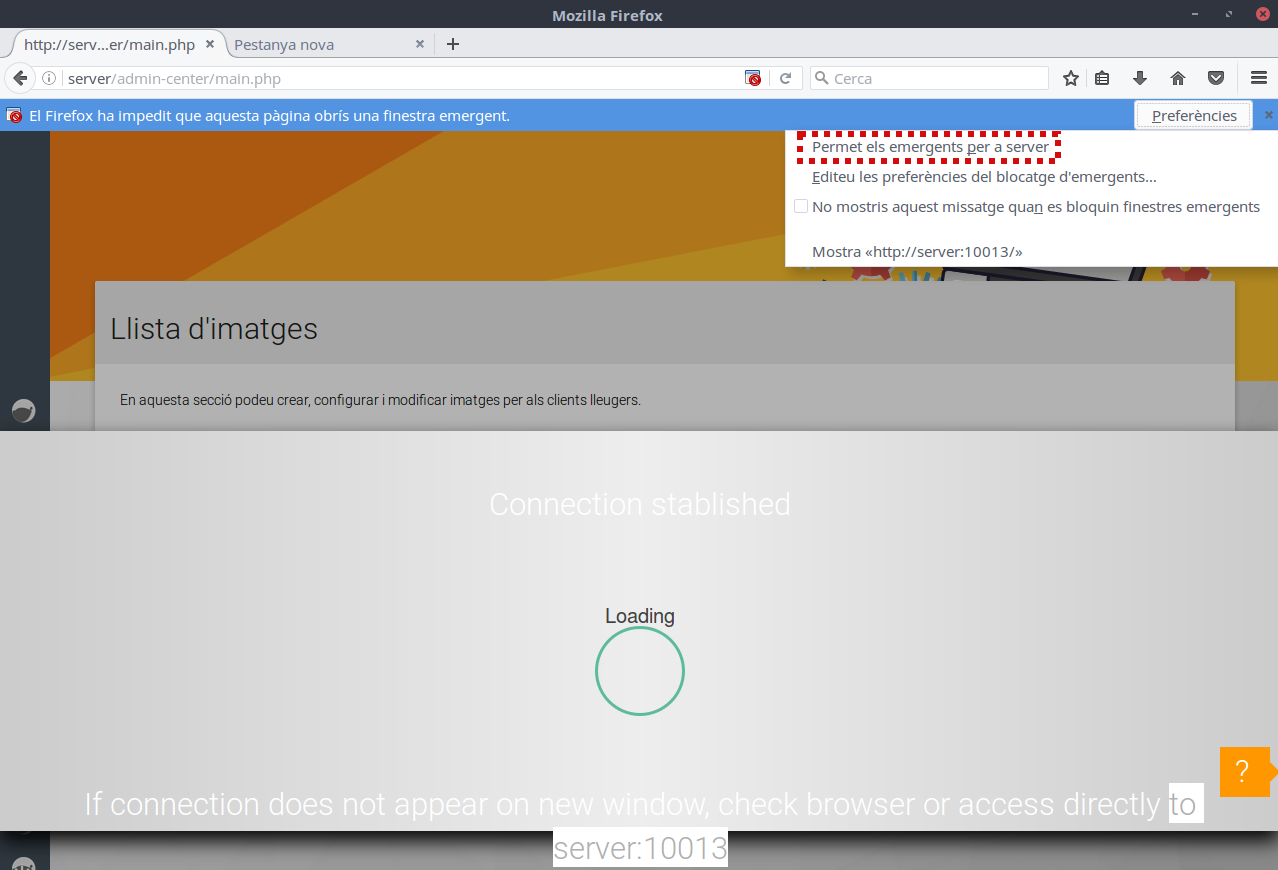Viewport: 1278px width, 870px height.
Task: Dismiss the pop-up blocked notification bar
Action: 1268,115
